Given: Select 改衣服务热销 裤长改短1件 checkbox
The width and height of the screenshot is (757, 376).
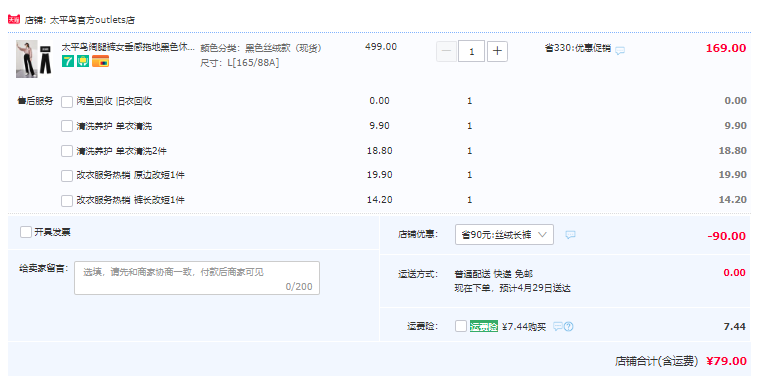Looking at the screenshot, I should pyautogui.click(x=67, y=200).
